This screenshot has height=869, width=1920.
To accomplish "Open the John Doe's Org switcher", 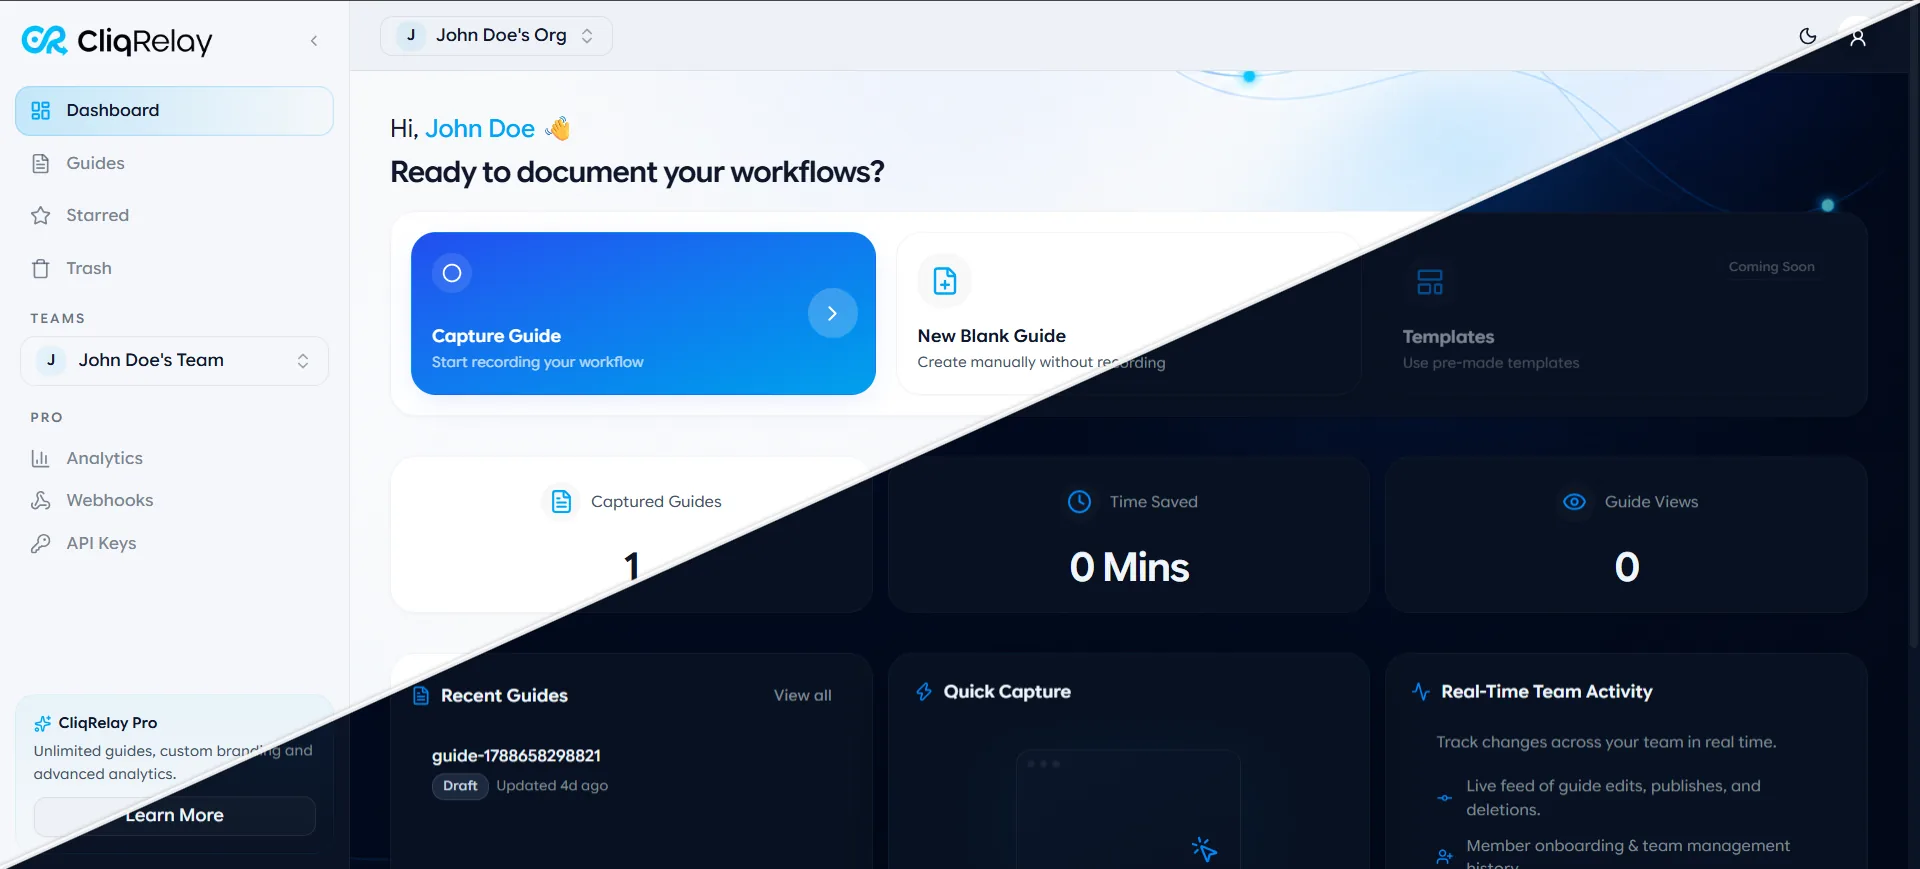I will coord(496,36).
